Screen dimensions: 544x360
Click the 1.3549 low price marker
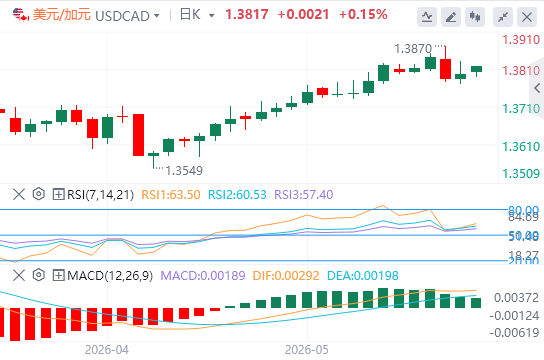tap(184, 171)
